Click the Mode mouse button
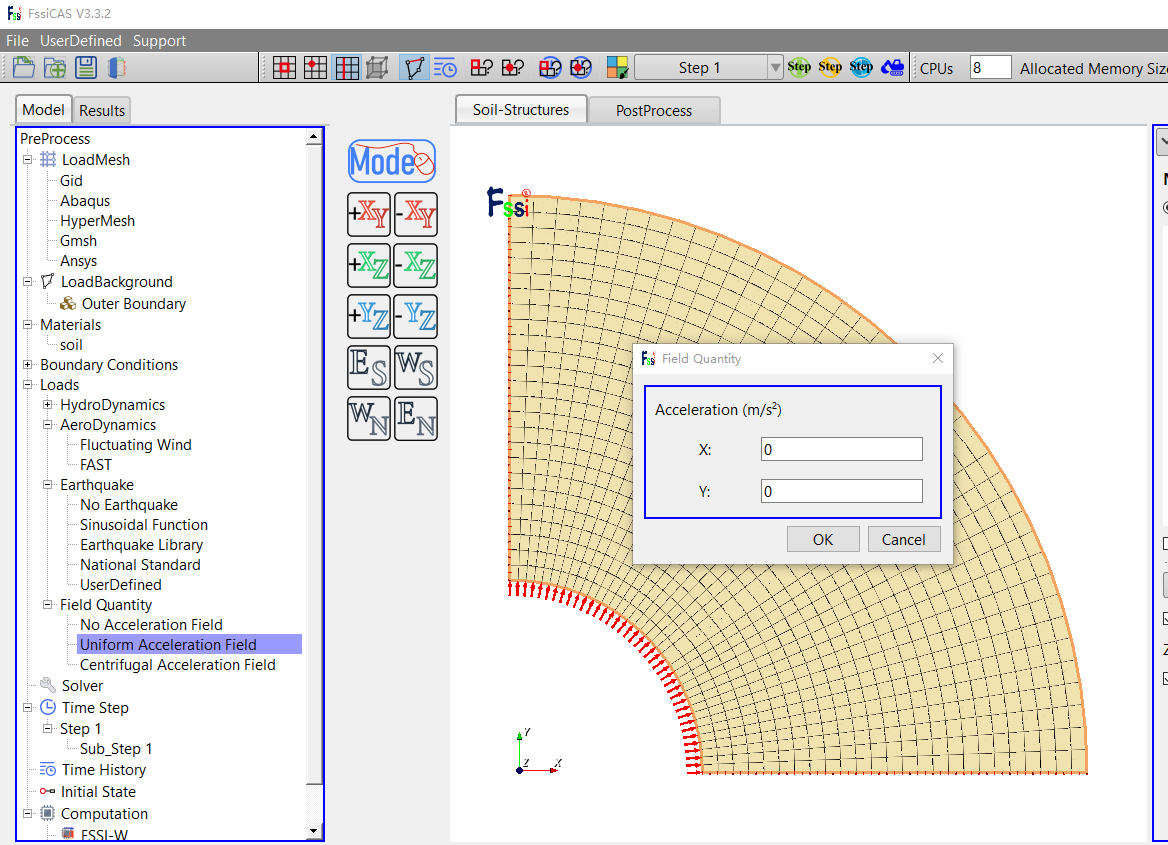 pyautogui.click(x=392, y=161)
